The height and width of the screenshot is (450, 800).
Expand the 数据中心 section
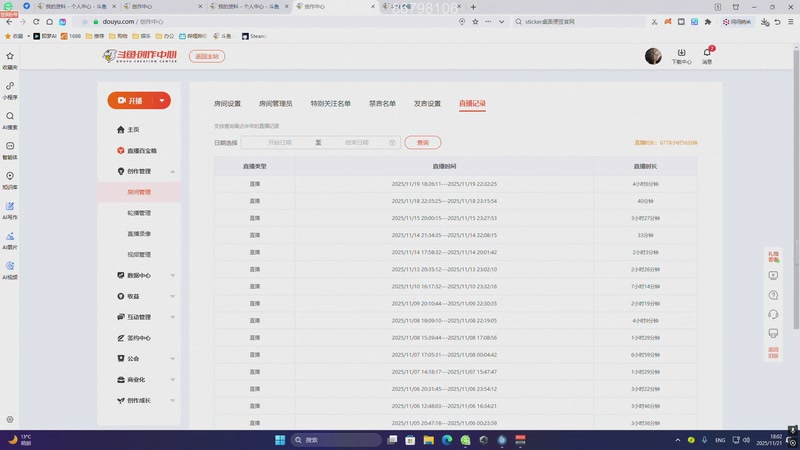(x=172, y=276)
